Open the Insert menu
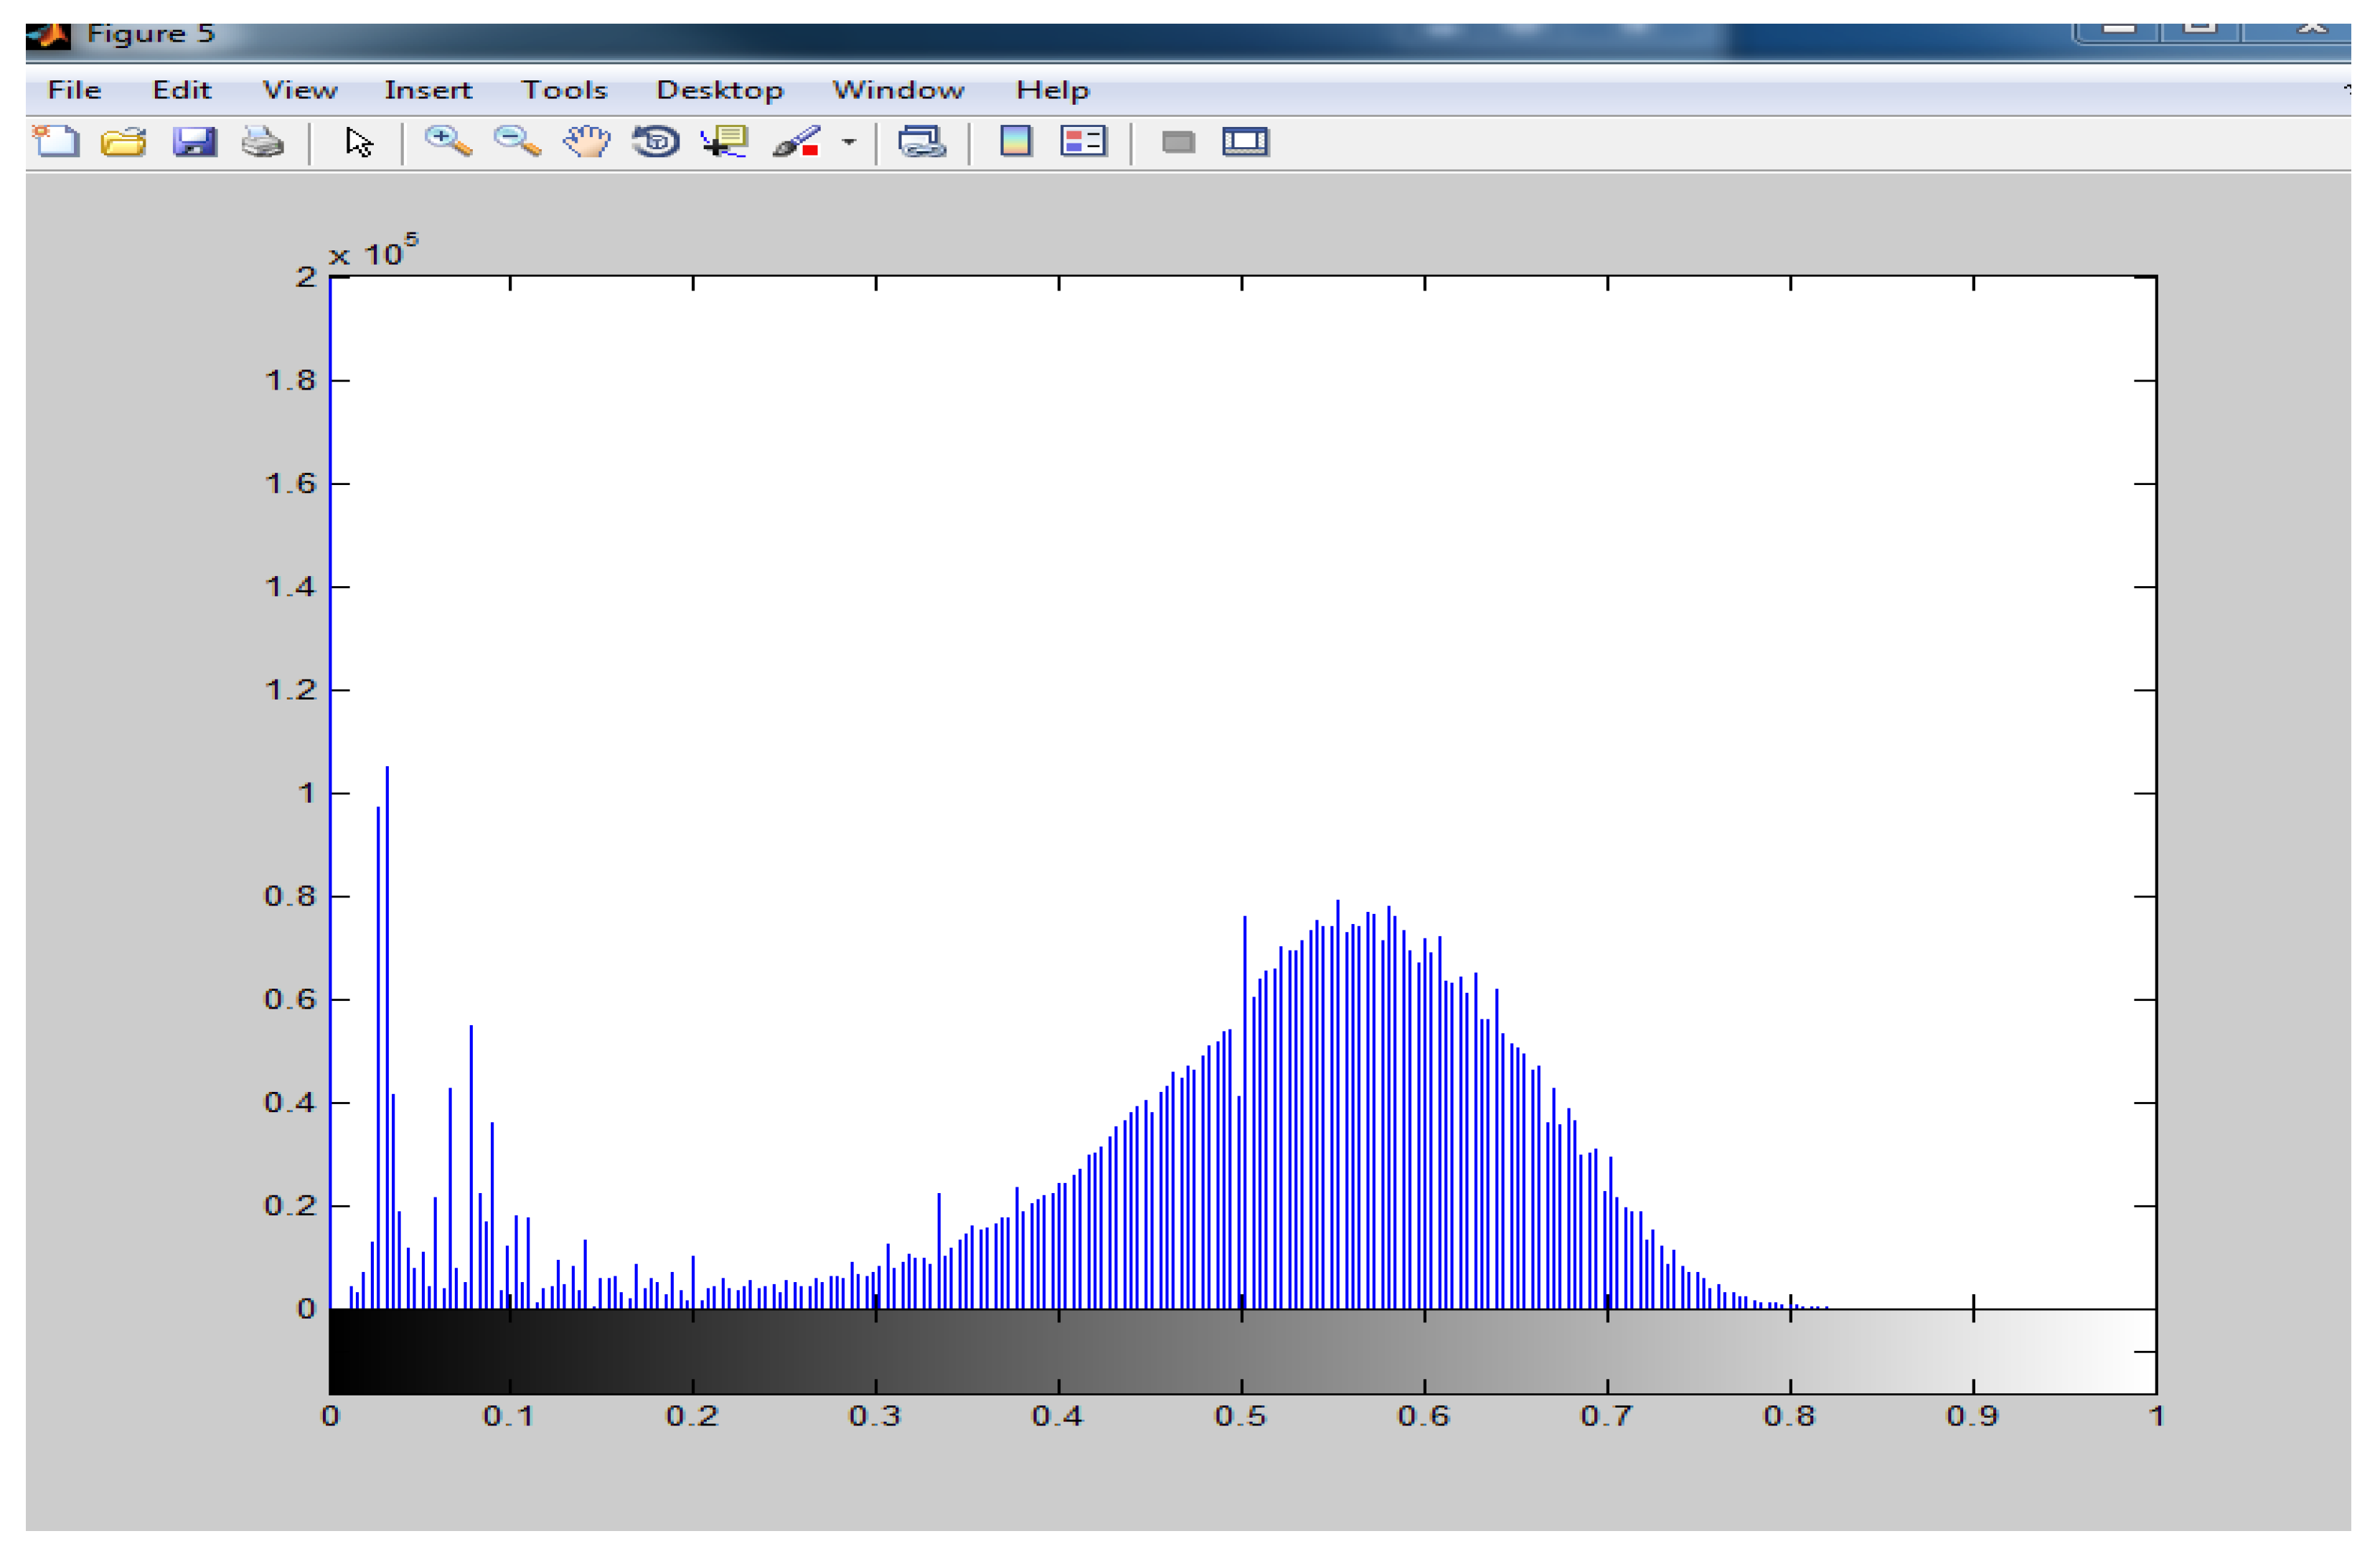The width and height of the screenshot is (2380, 1559). (428, 90)
